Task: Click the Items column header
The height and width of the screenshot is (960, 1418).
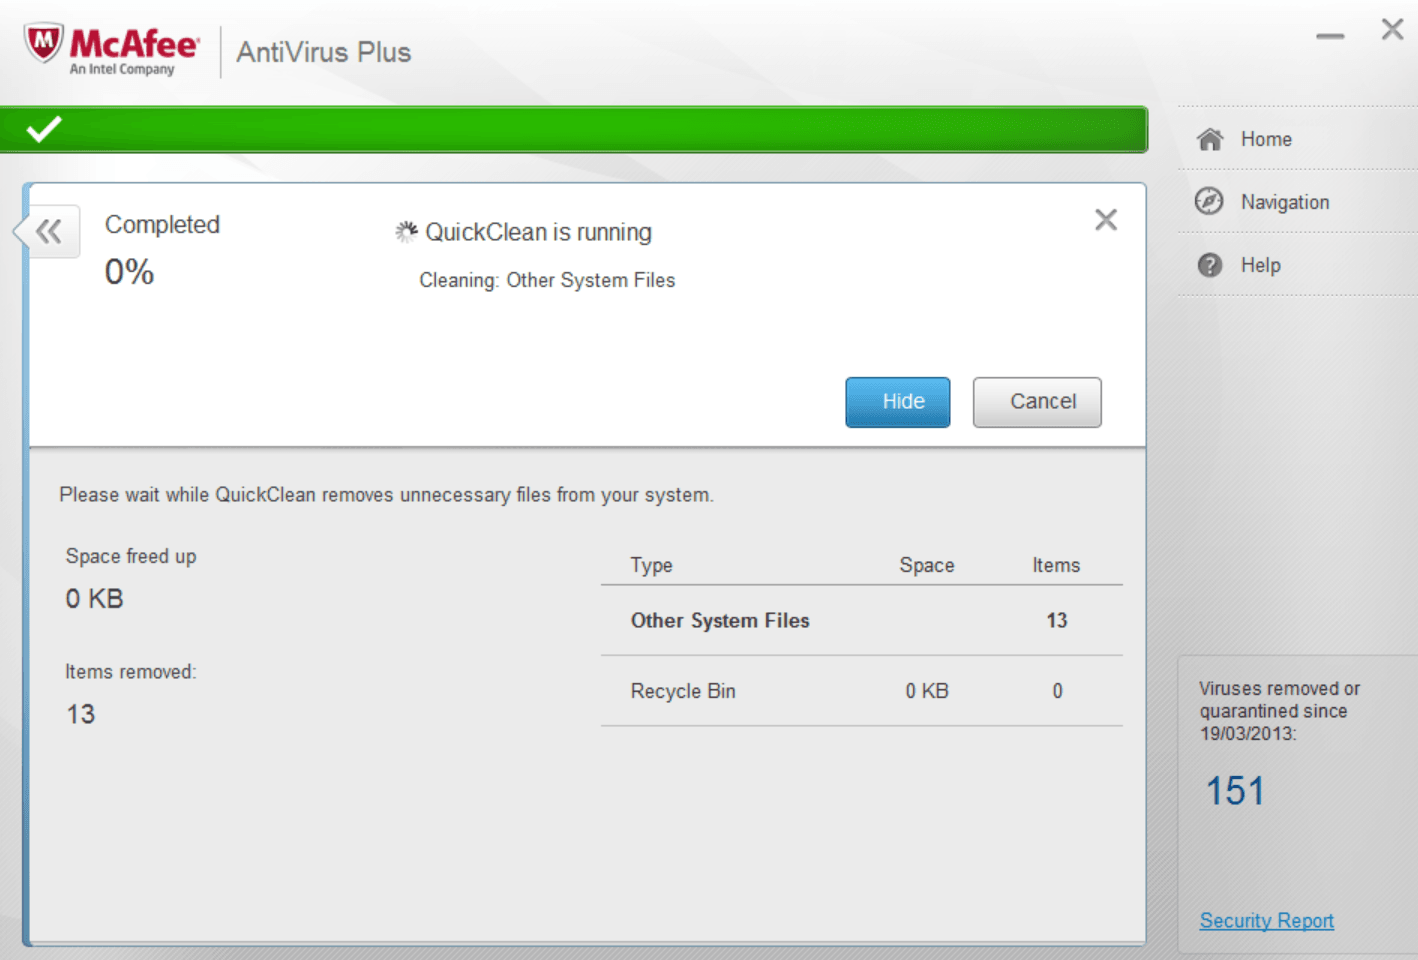Action: click(x=1056, y=565)
